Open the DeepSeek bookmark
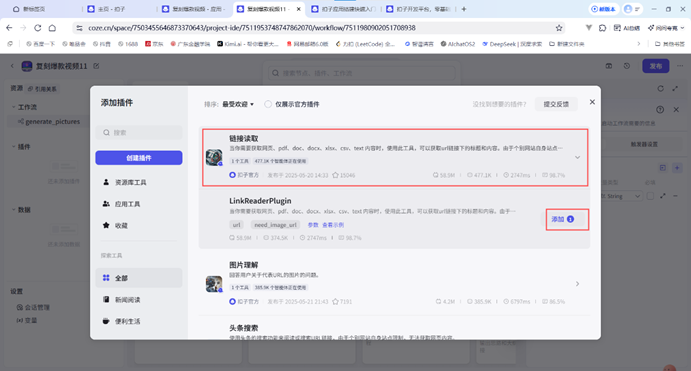Image resolution: width=691 pixels, height=371 pixels. pyautogui.click(x=512, y=44)
